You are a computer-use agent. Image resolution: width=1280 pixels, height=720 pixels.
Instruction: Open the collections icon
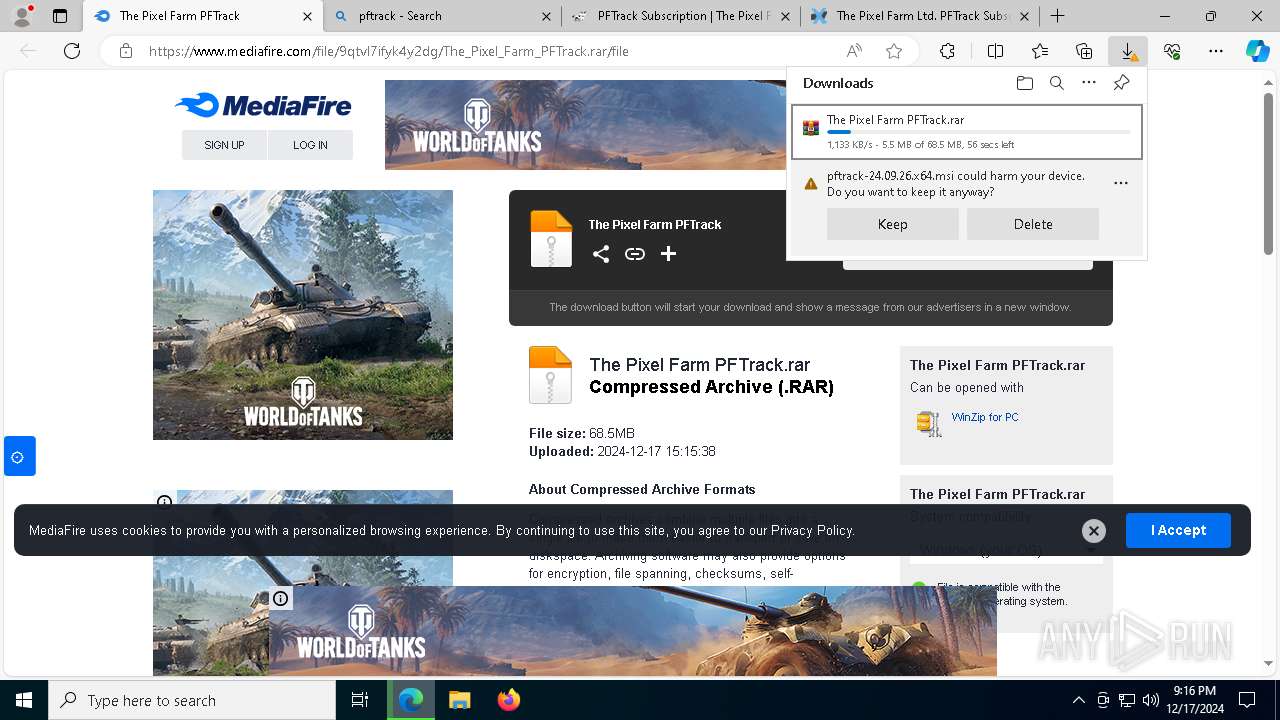tap(1084, 51)
